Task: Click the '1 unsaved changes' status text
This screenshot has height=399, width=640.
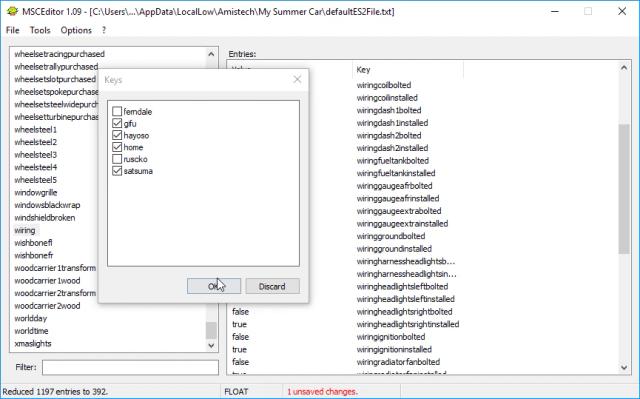Action: (322, 392)
